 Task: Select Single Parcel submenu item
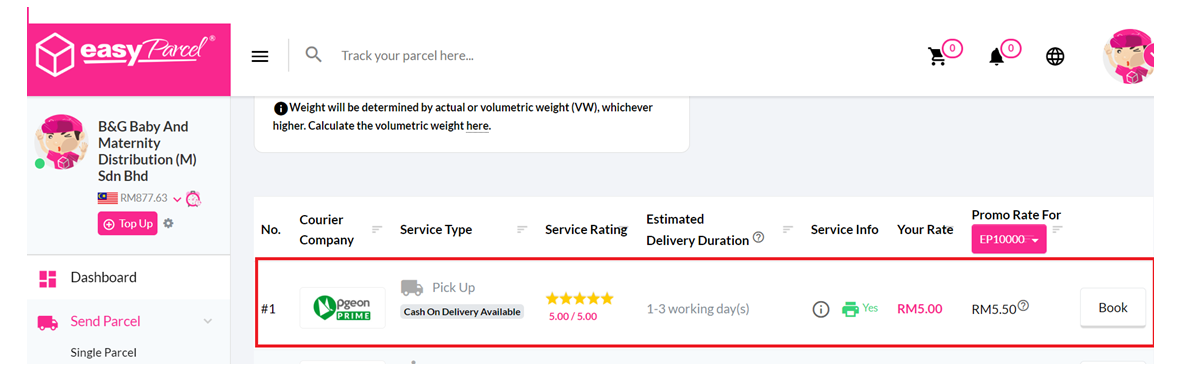point(103,353)
